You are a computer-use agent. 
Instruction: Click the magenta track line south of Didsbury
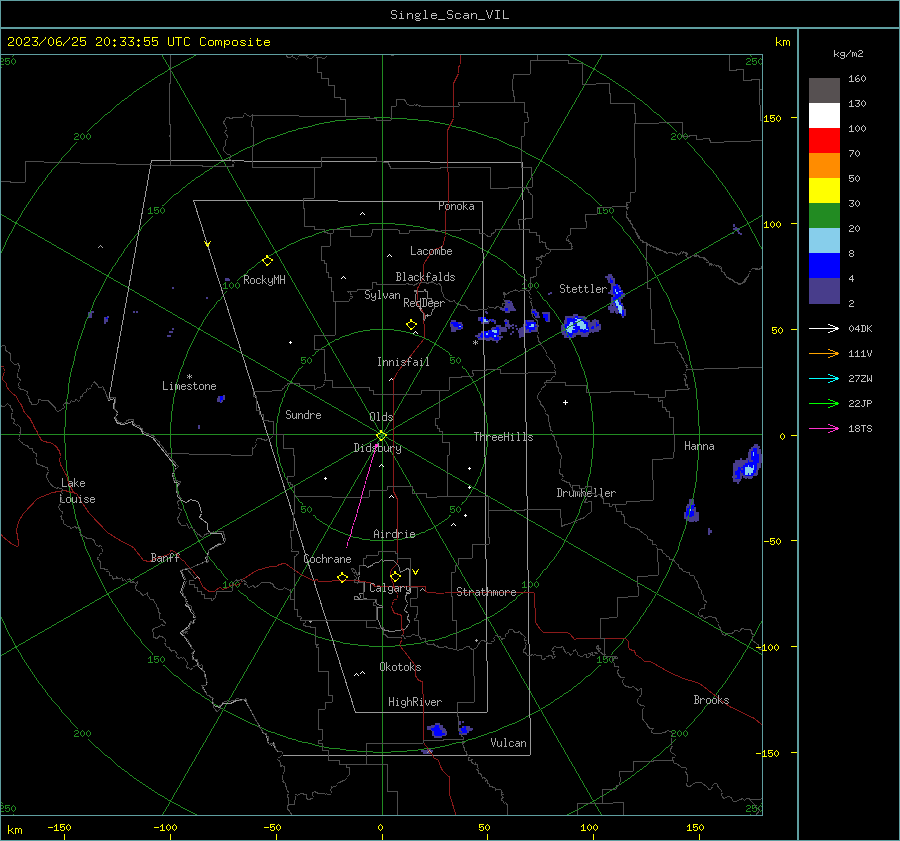click(x=362, y=497)
